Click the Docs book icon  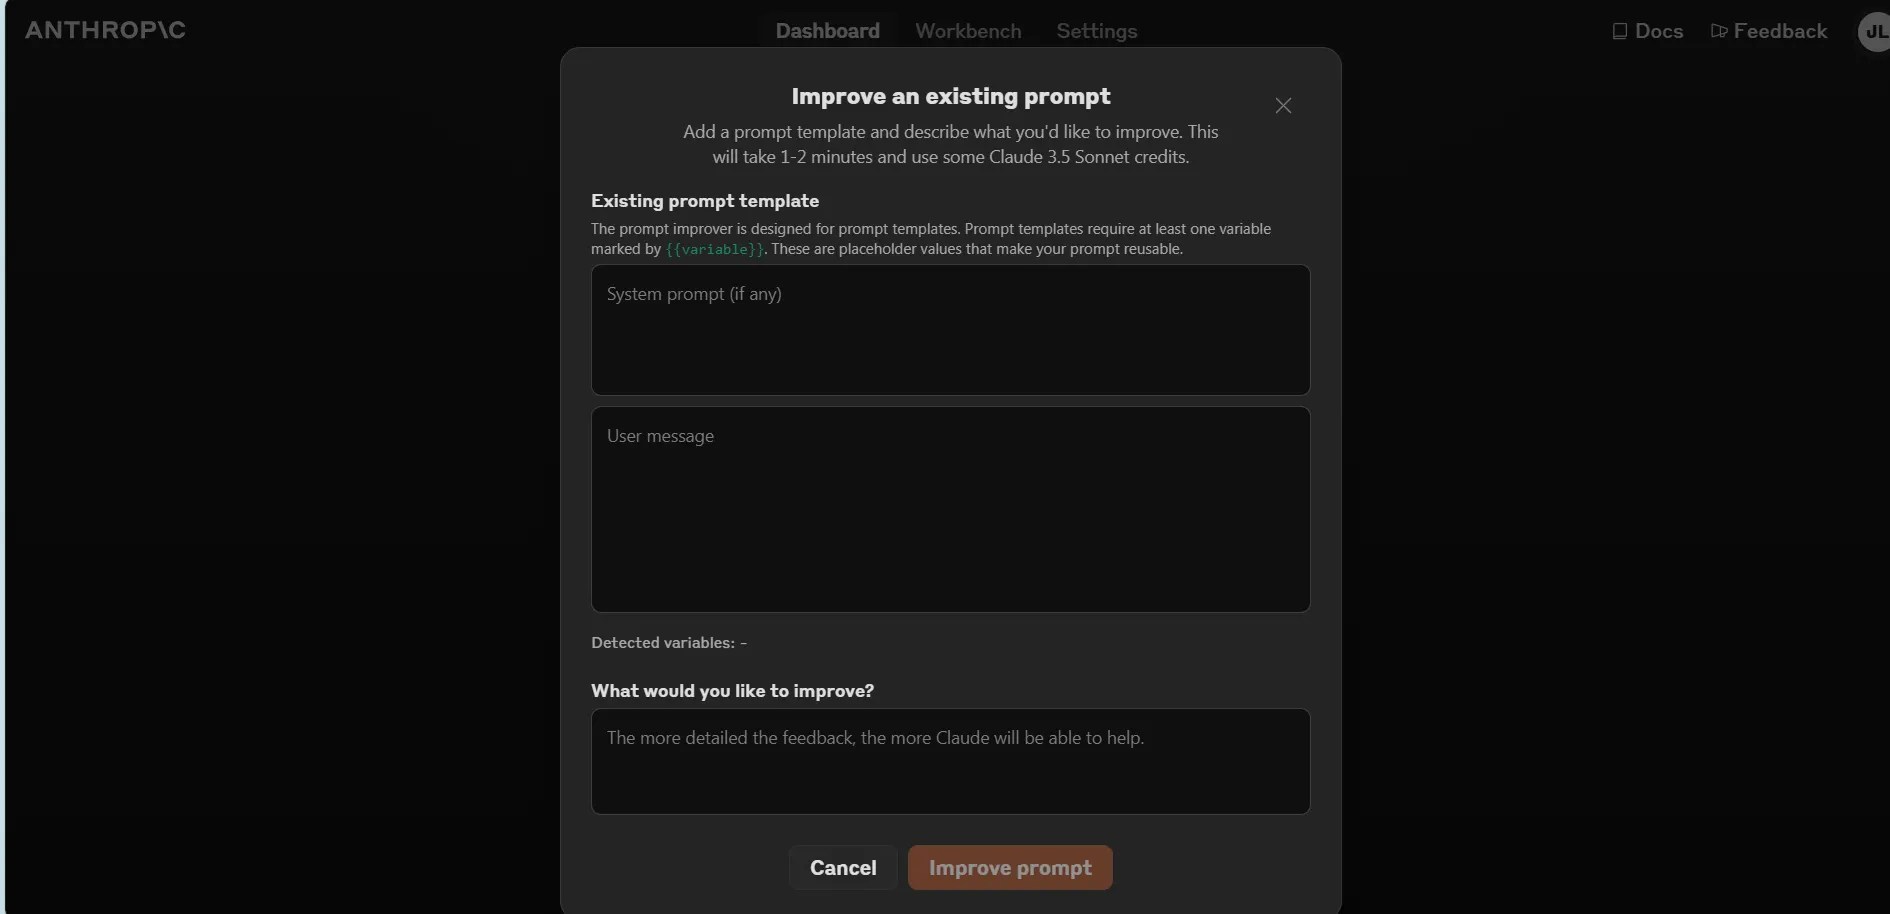pyautogui.click(x=1619, y=31)
